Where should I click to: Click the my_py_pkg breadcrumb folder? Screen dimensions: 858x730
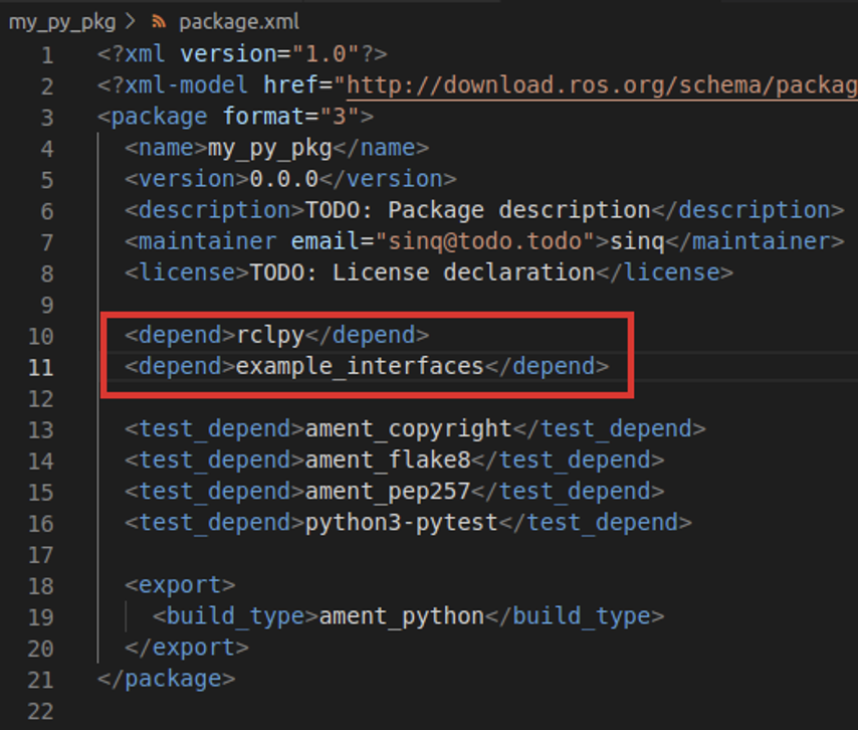point(62,22)
